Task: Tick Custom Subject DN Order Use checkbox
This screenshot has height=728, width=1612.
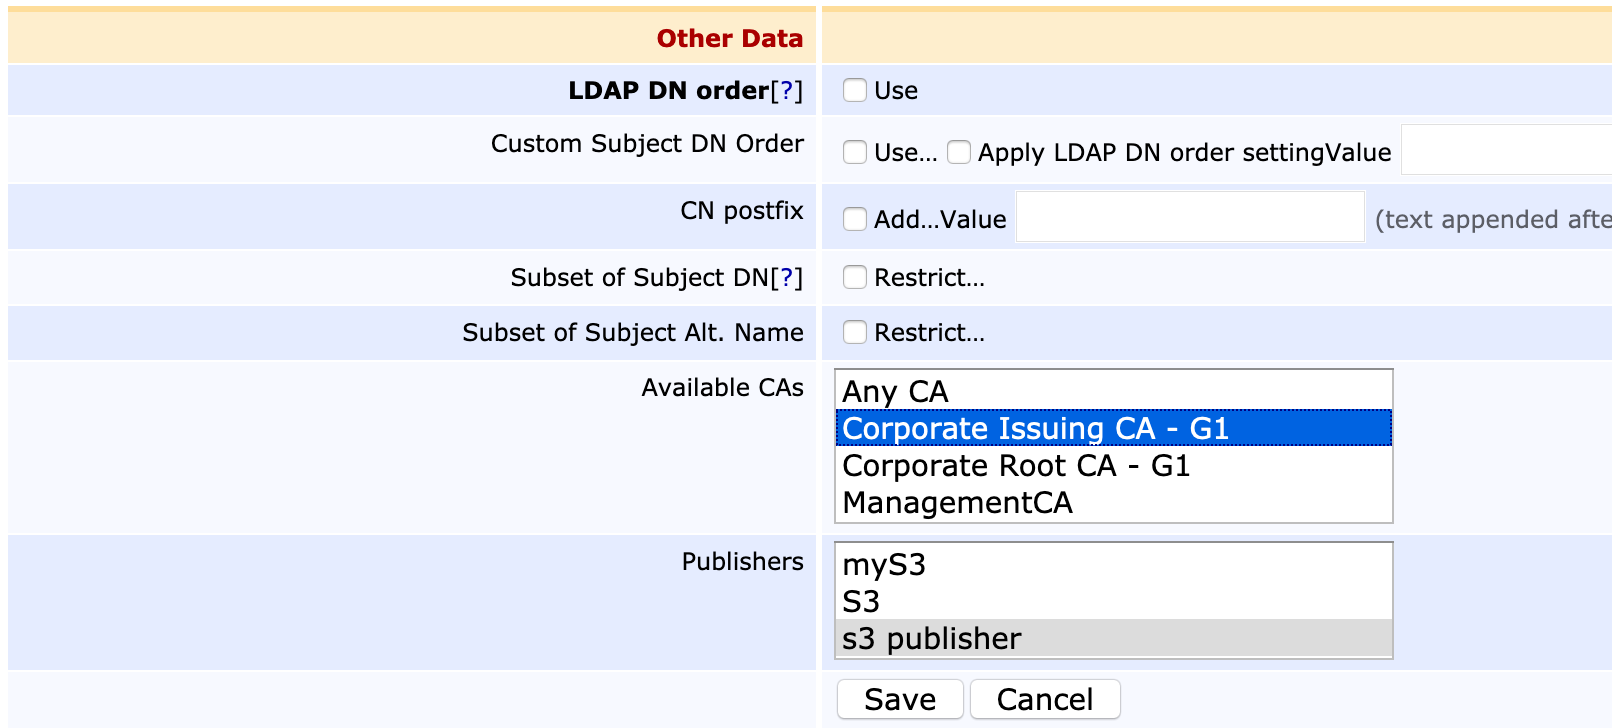Action: [x=854, y=152]
